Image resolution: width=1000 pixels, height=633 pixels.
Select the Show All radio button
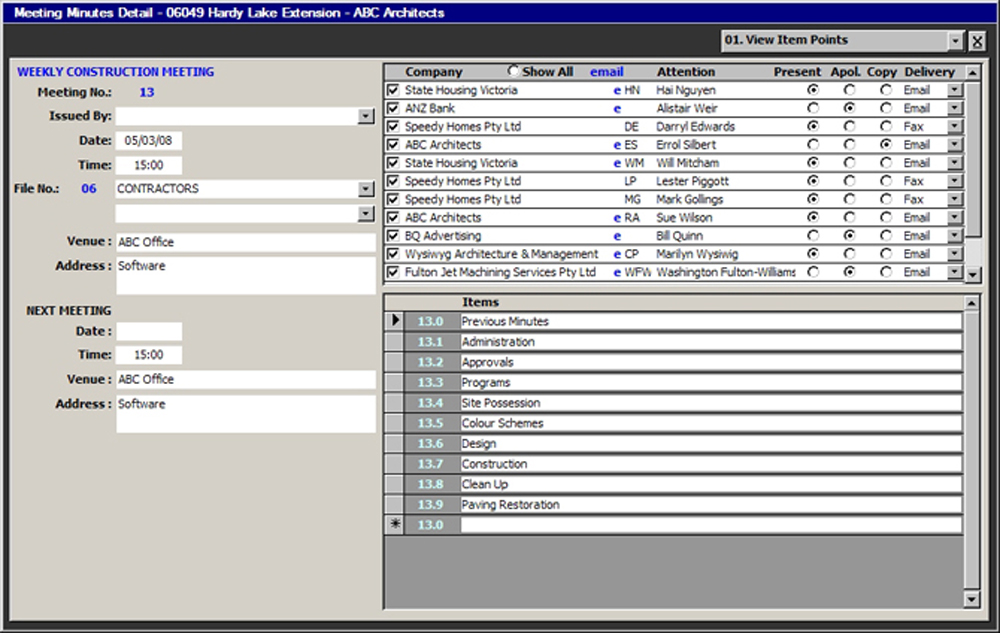514,71
